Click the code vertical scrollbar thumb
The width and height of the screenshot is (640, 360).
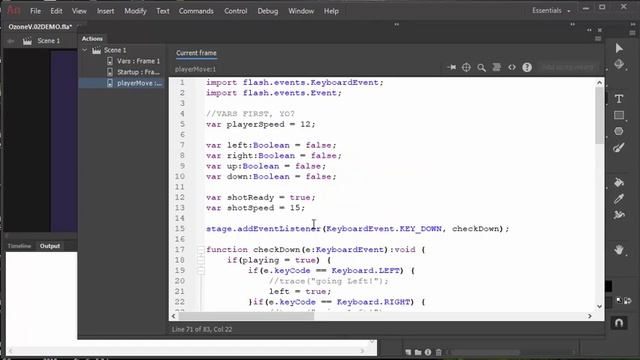click(599, 116)
